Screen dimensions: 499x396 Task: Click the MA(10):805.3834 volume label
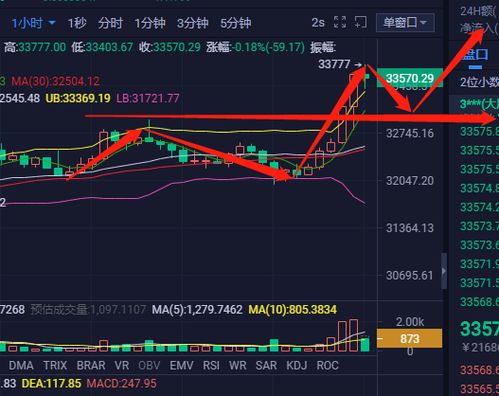(292, 310)
